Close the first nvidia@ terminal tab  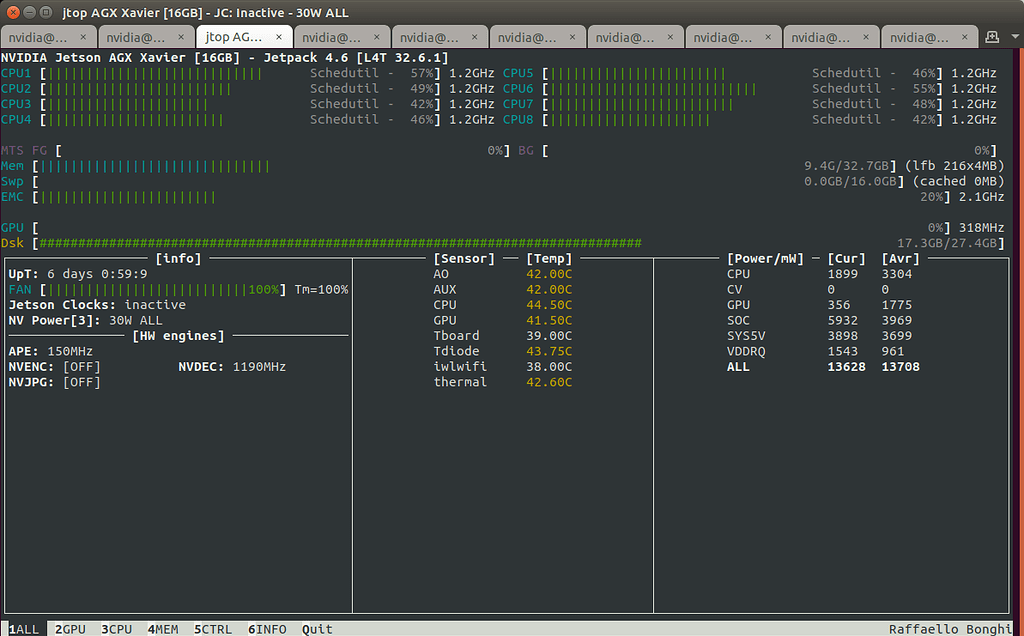pos(84,38)
